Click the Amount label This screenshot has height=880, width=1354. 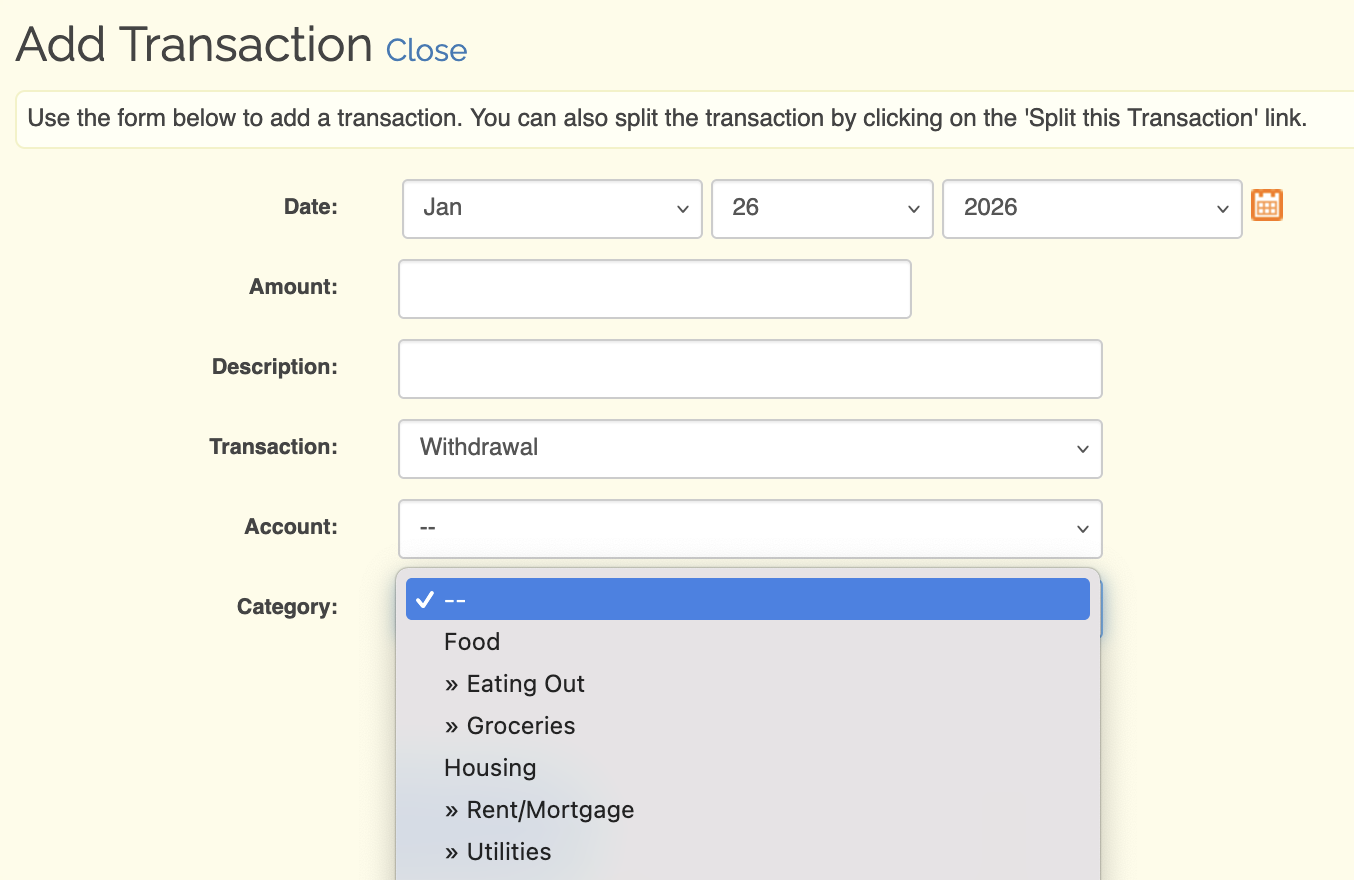point(293,287)
